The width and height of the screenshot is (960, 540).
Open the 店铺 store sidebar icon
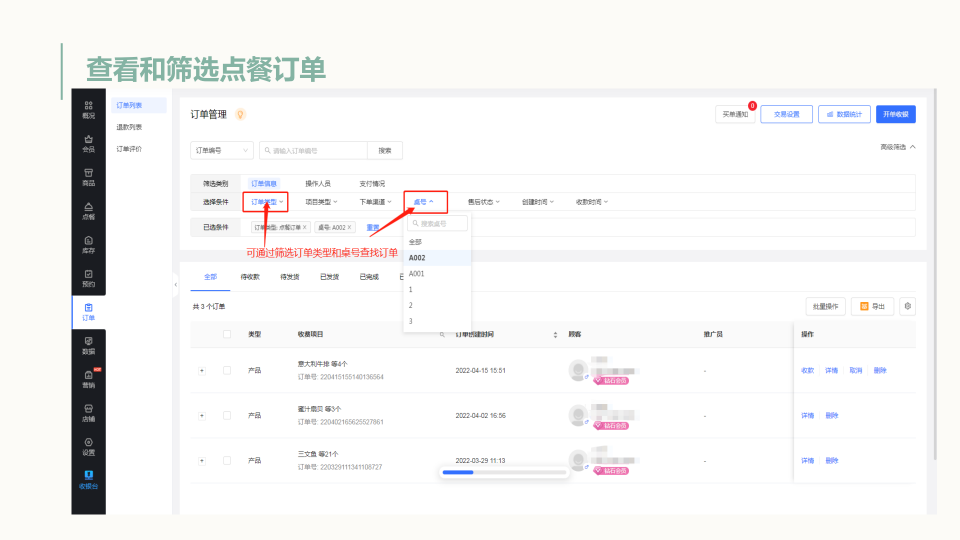[x=88, y=413]
